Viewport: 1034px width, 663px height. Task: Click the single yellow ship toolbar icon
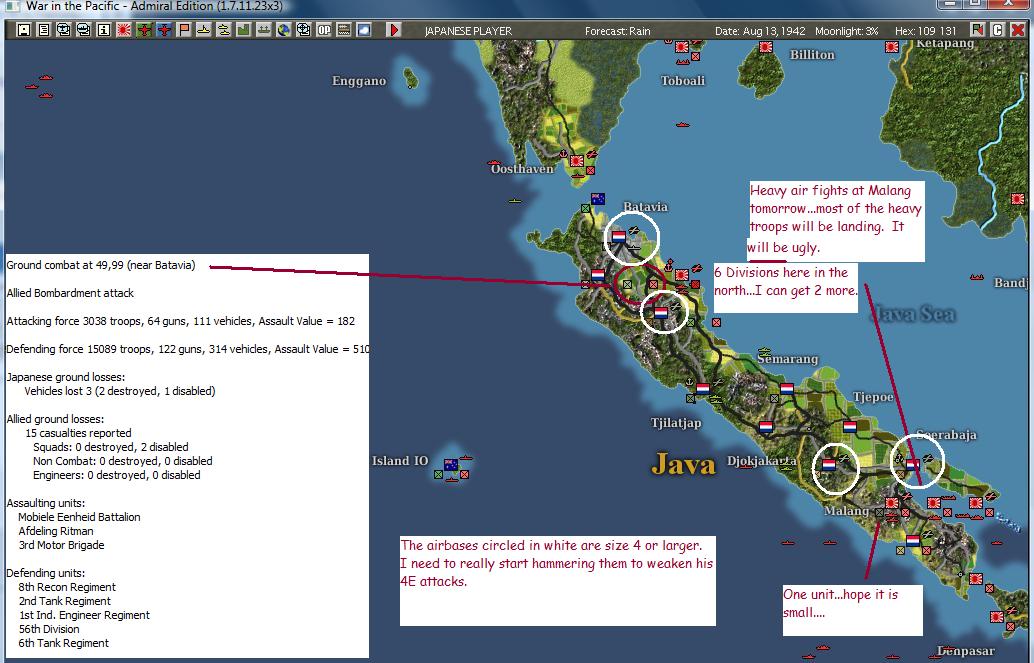(x=204, y=30)
